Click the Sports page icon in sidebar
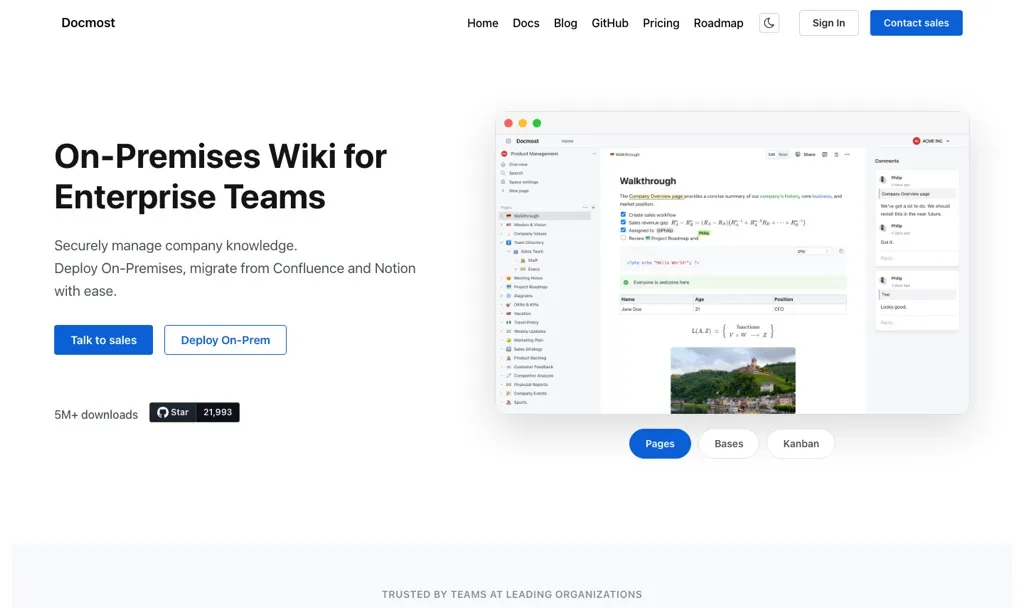Image resolution: width=1024 pixels, height=608 pixels. [509, 402]
